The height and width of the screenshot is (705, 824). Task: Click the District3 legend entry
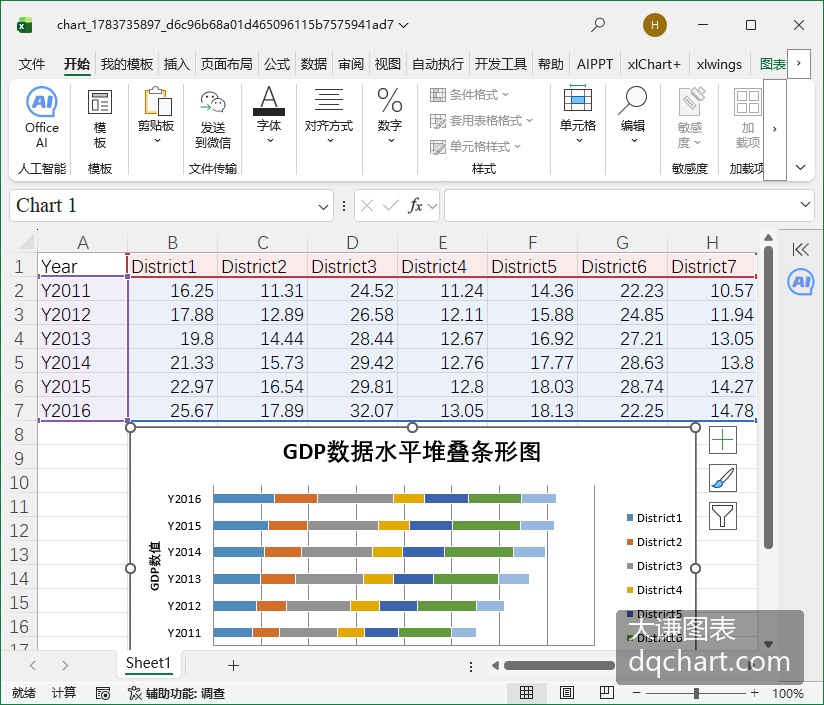654,566
